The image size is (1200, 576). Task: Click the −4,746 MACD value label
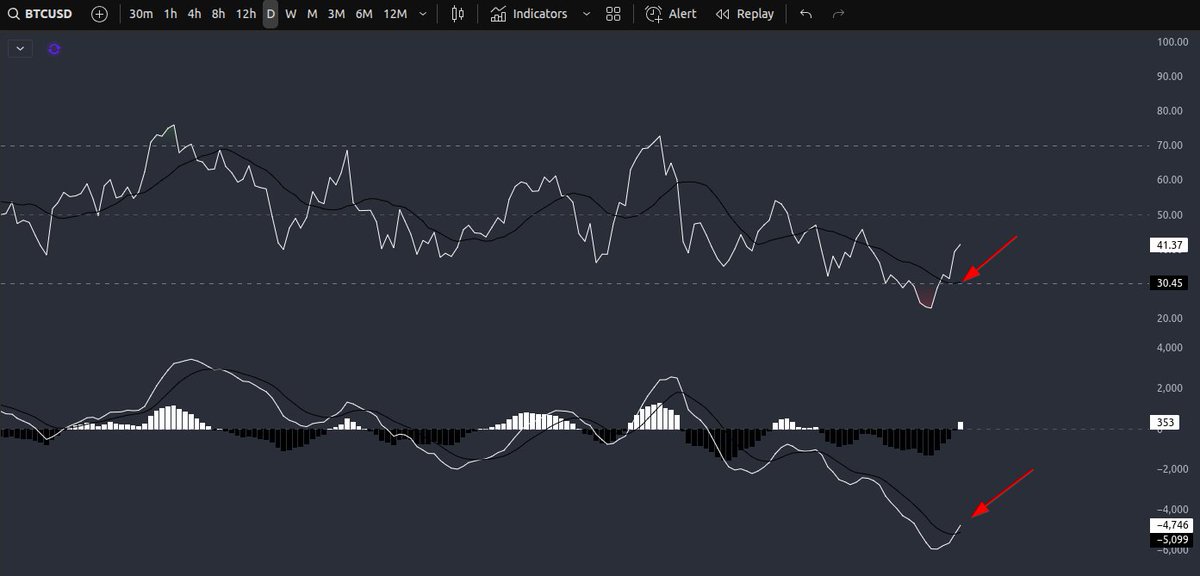pos(1172,525)
